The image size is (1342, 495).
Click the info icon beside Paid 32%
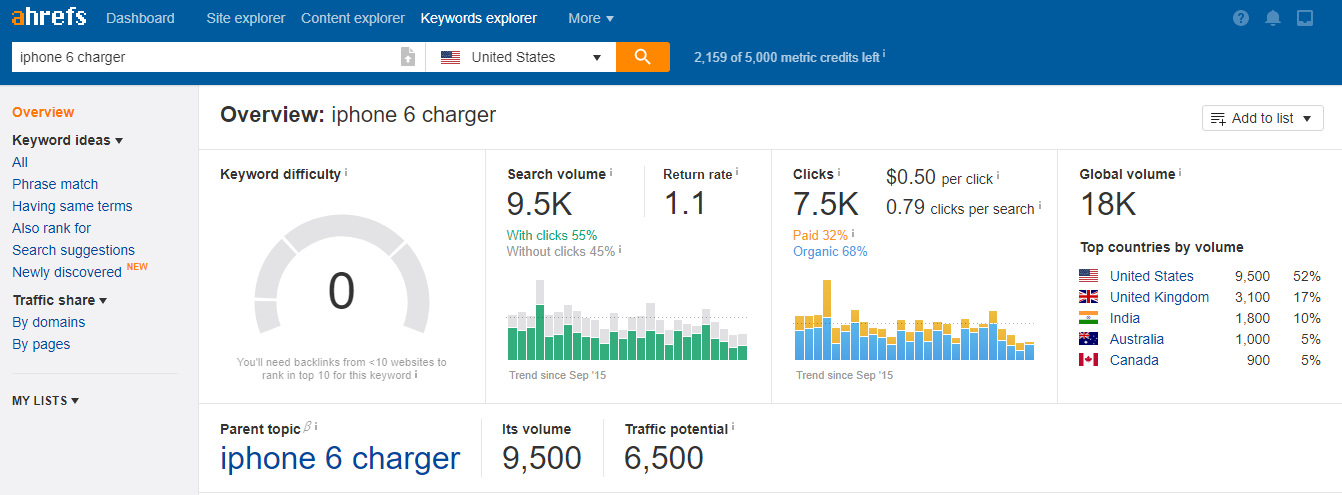click(x=853, y=233)
